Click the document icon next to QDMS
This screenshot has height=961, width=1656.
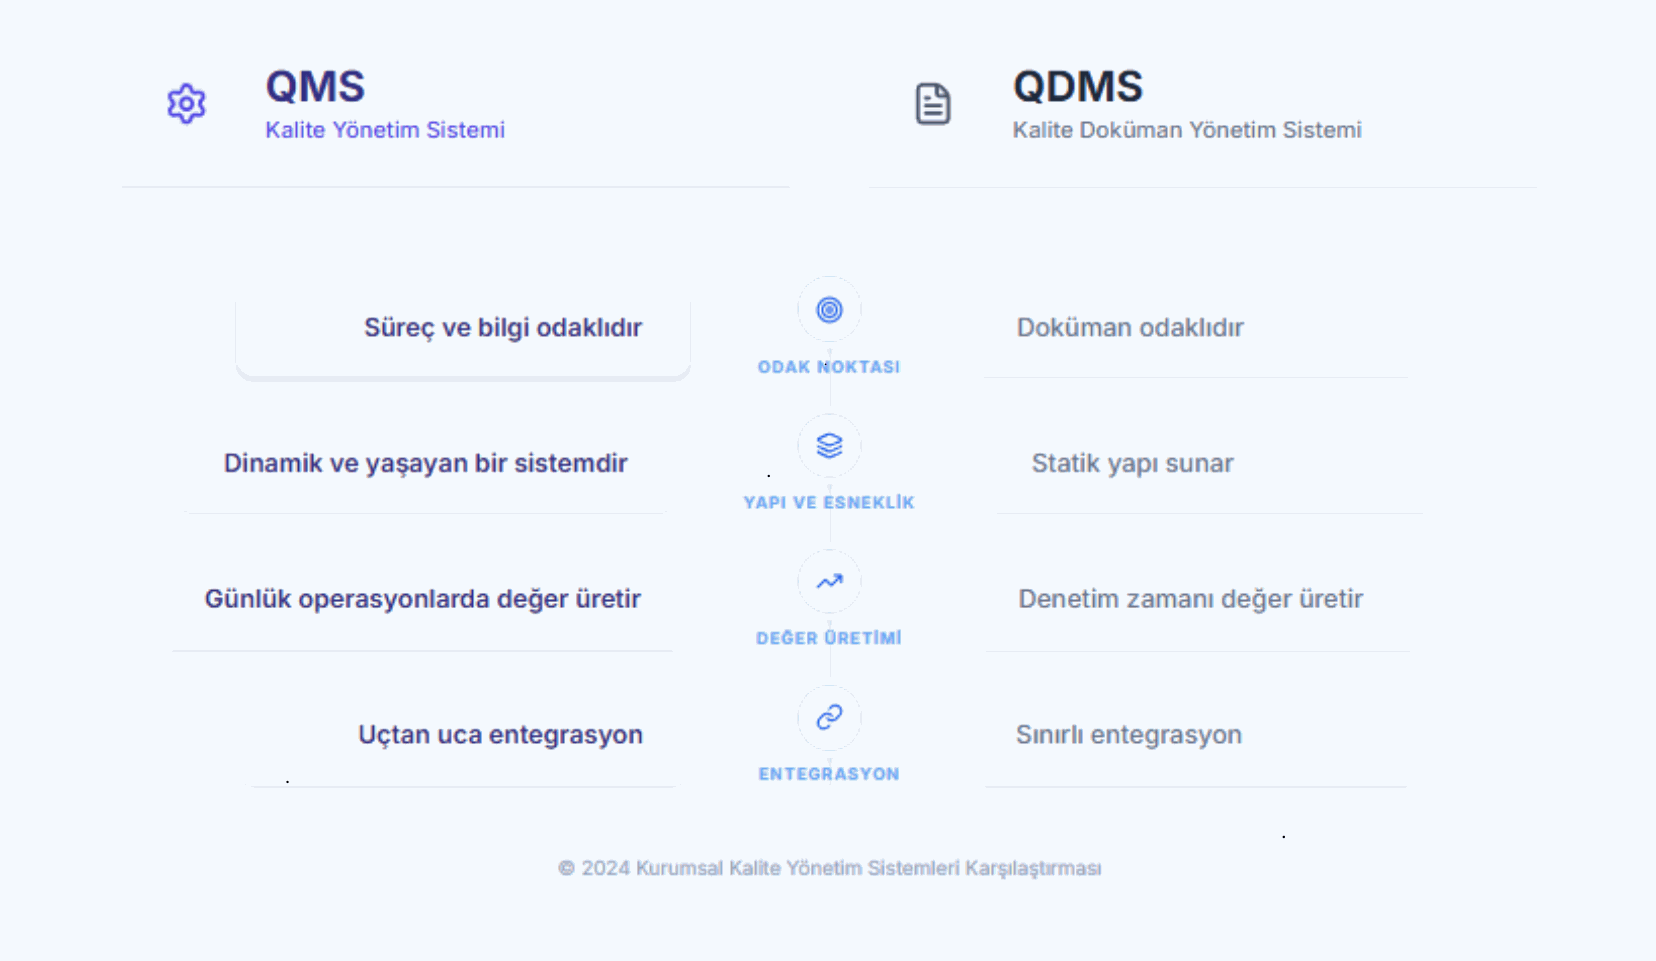(933, 103)
